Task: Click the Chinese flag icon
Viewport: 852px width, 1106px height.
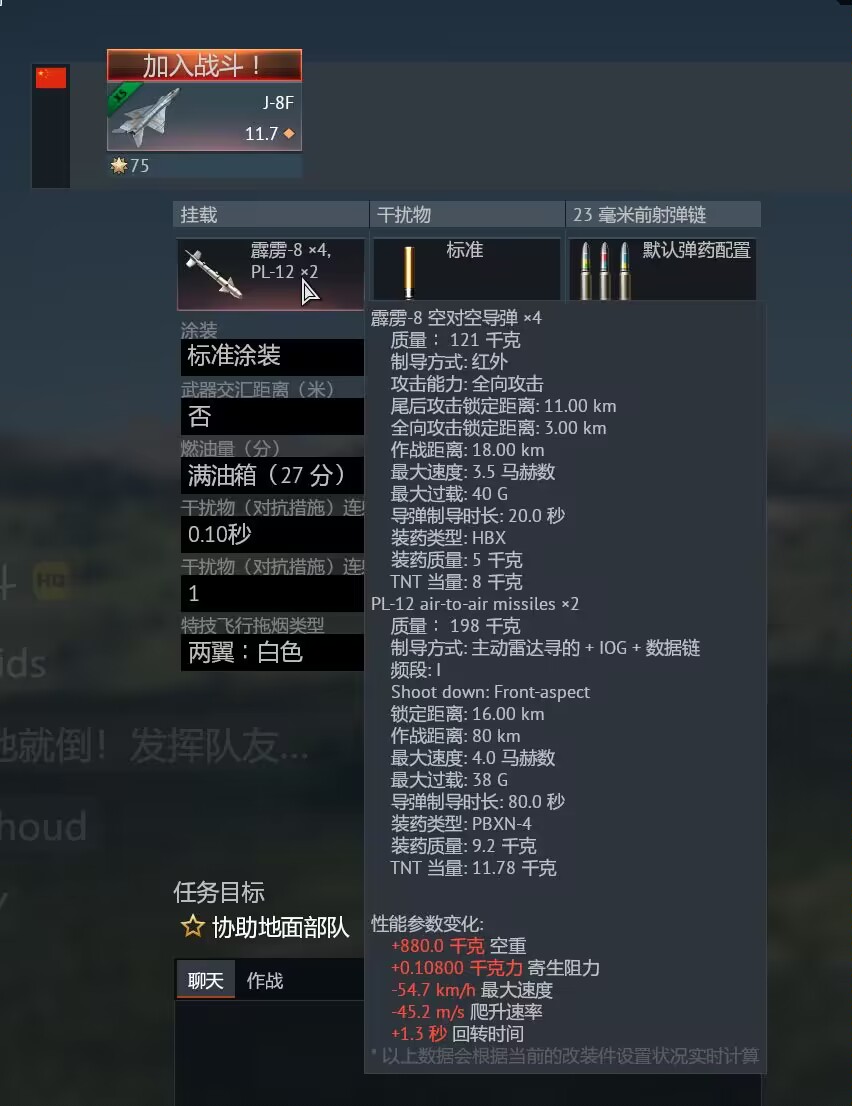Action: point(51,78)
